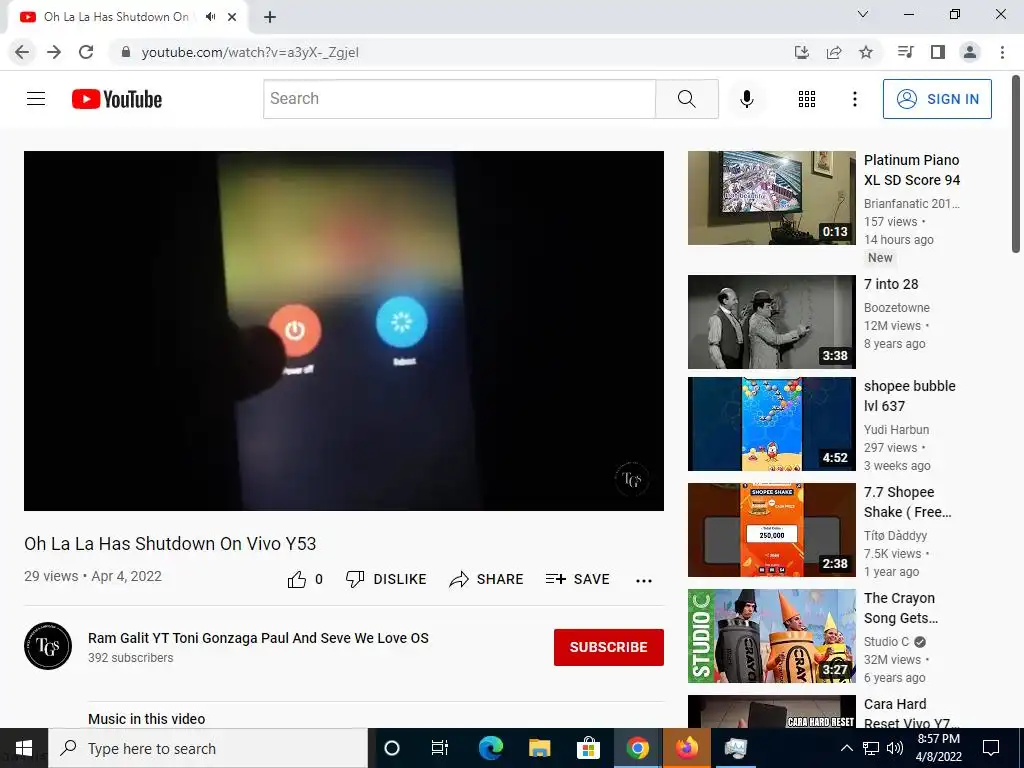Viewport: 1024px width, 768px height.
Task: Open the 7.7 Shopee Shake video title
Action: (x=907, y=502)
